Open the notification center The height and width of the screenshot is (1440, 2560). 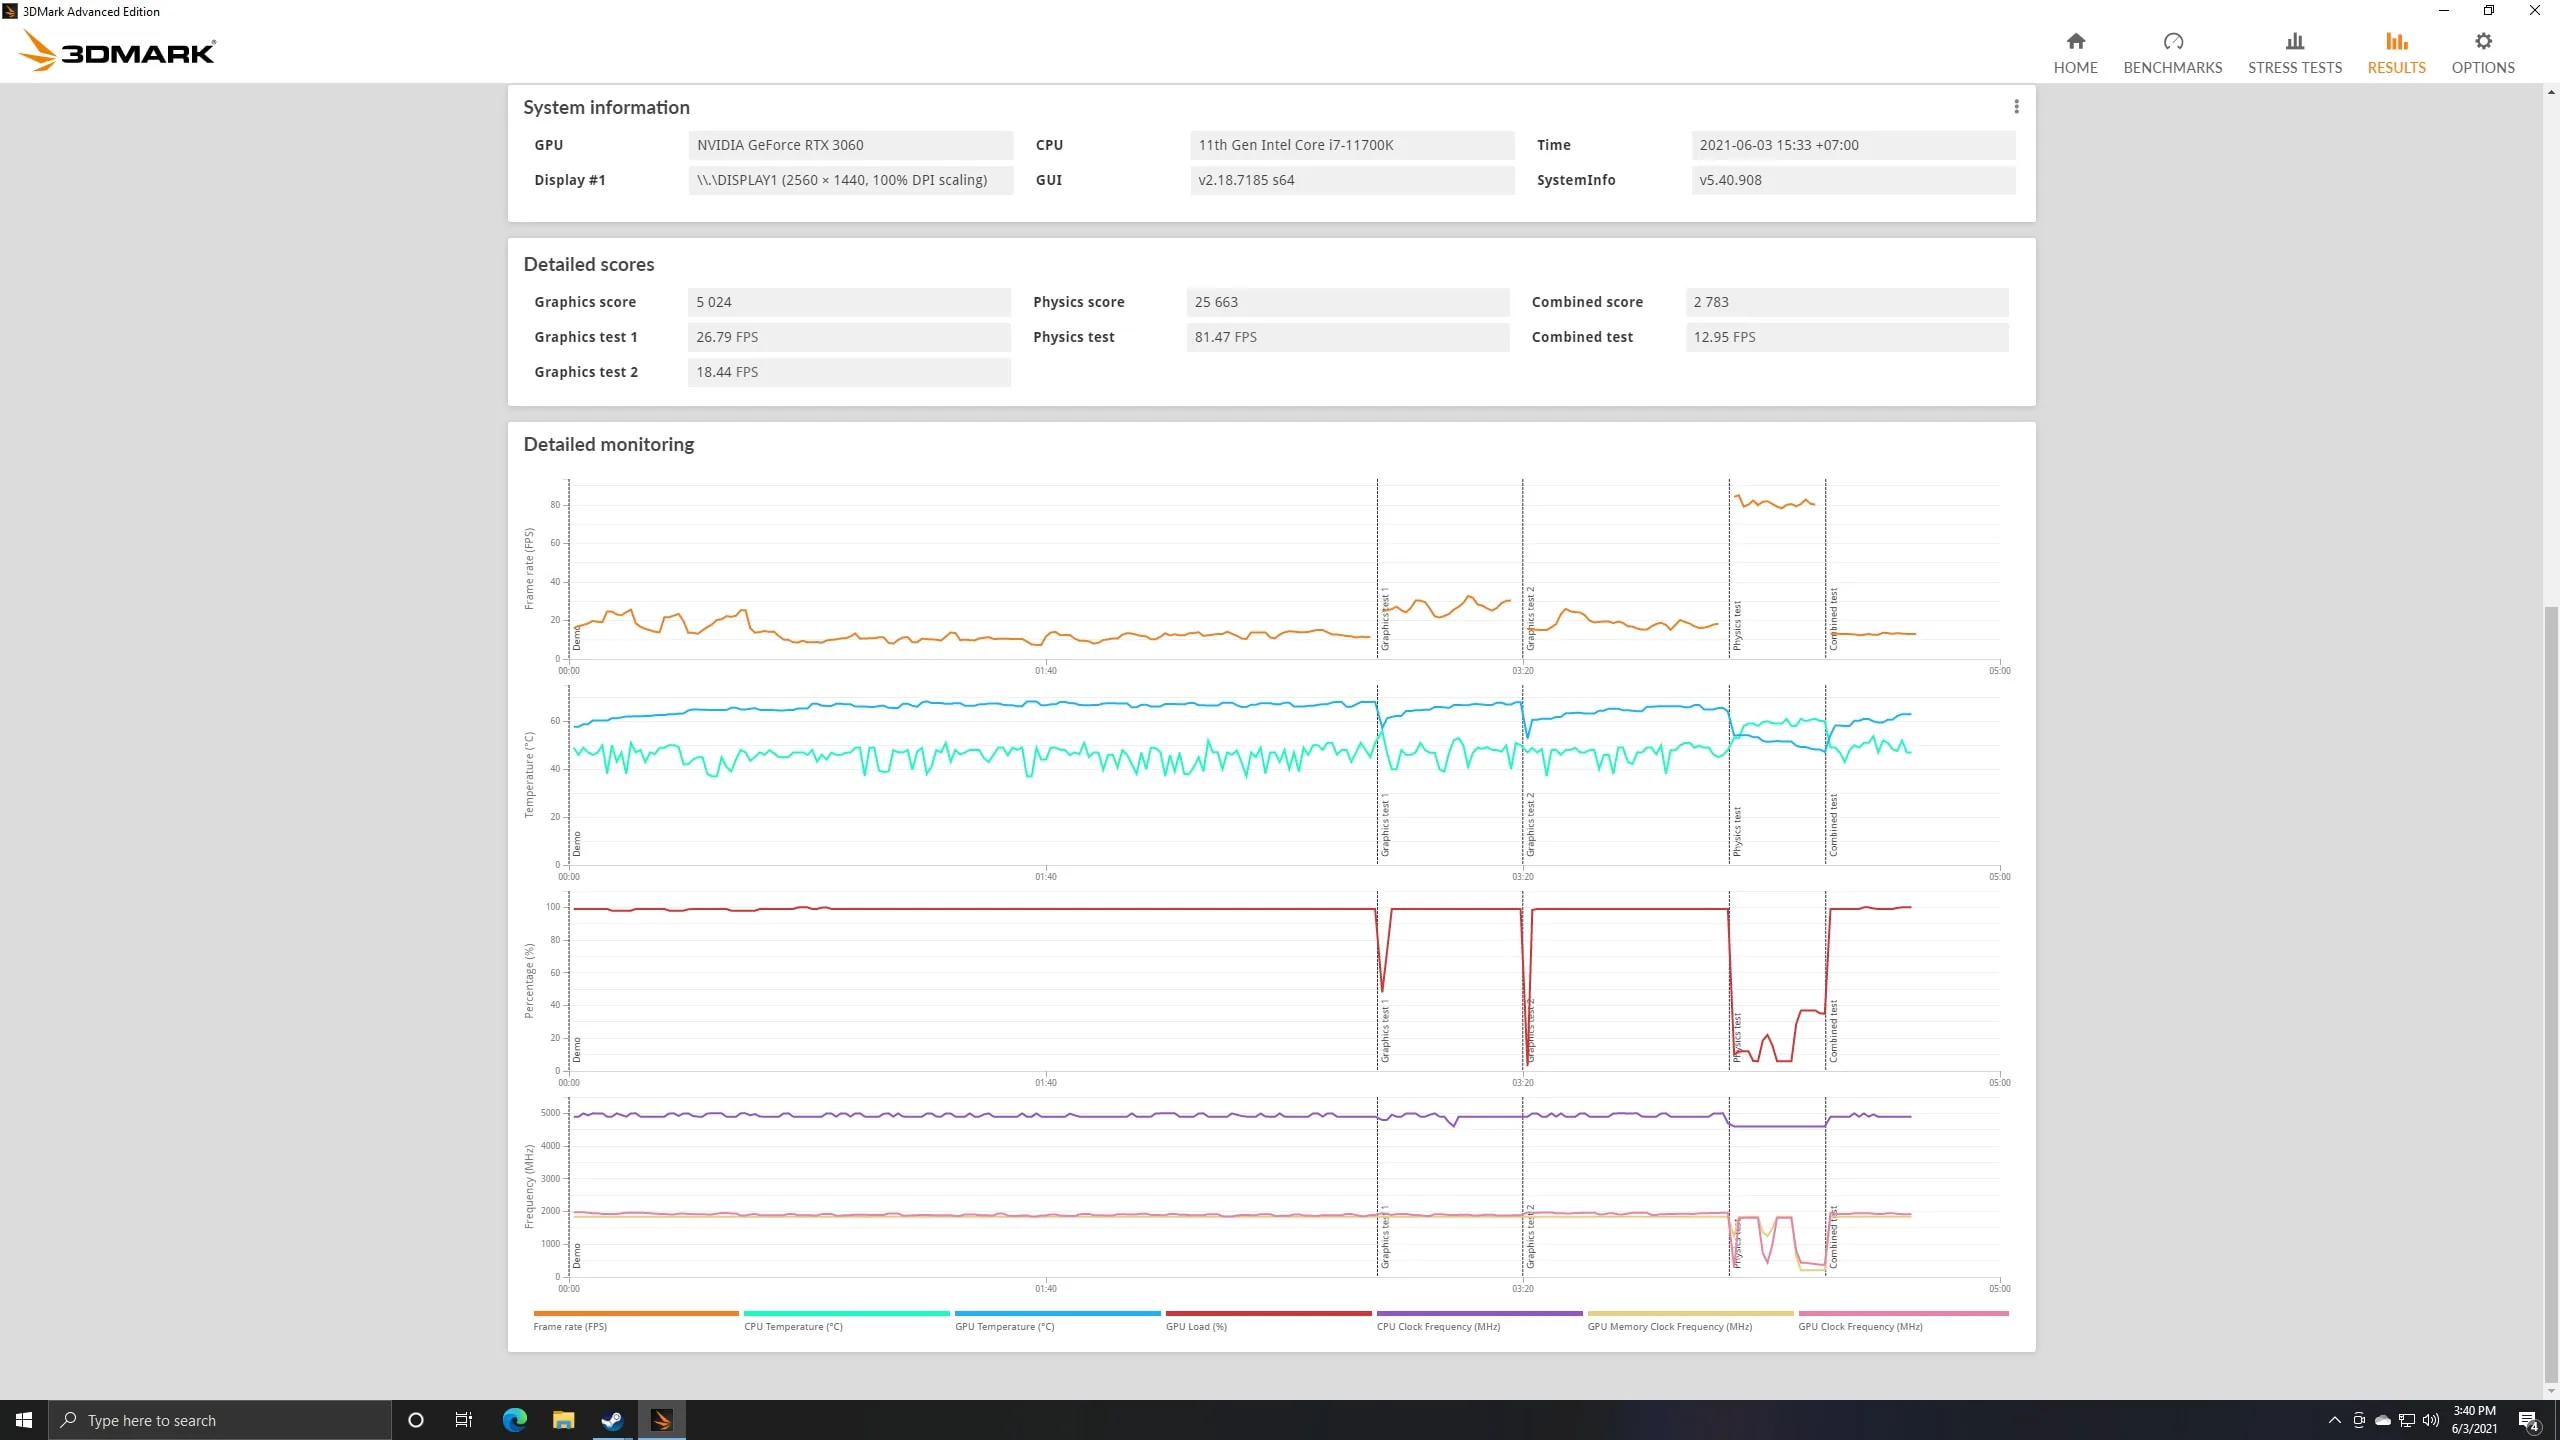2529,1420
